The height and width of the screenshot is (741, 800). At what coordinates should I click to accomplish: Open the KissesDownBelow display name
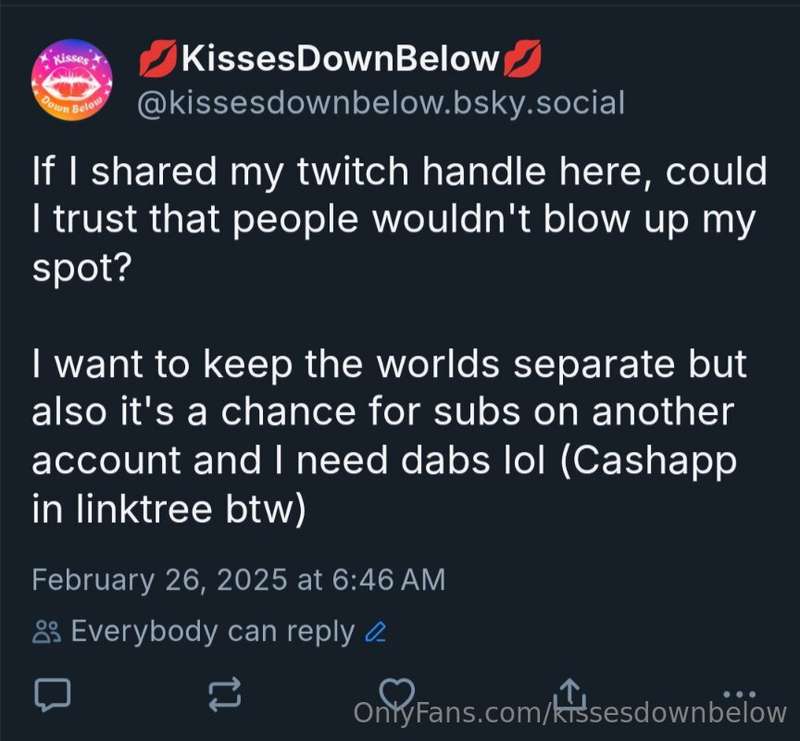(x=340, y=59)
